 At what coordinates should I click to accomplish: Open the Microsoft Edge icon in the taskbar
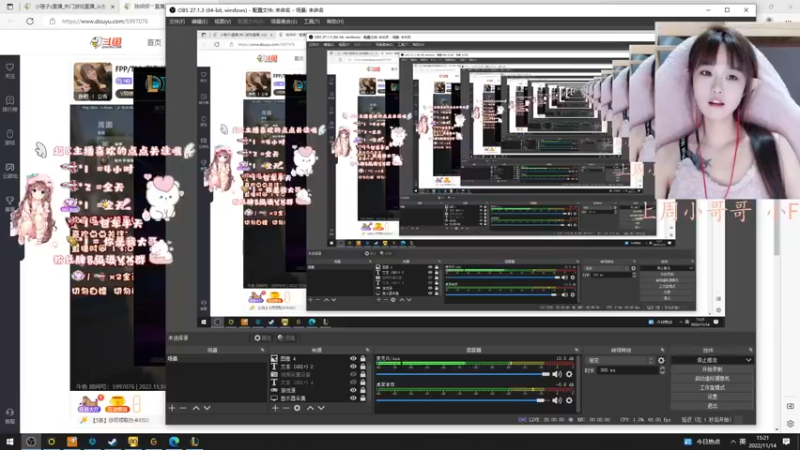click(x=174, y=441)
